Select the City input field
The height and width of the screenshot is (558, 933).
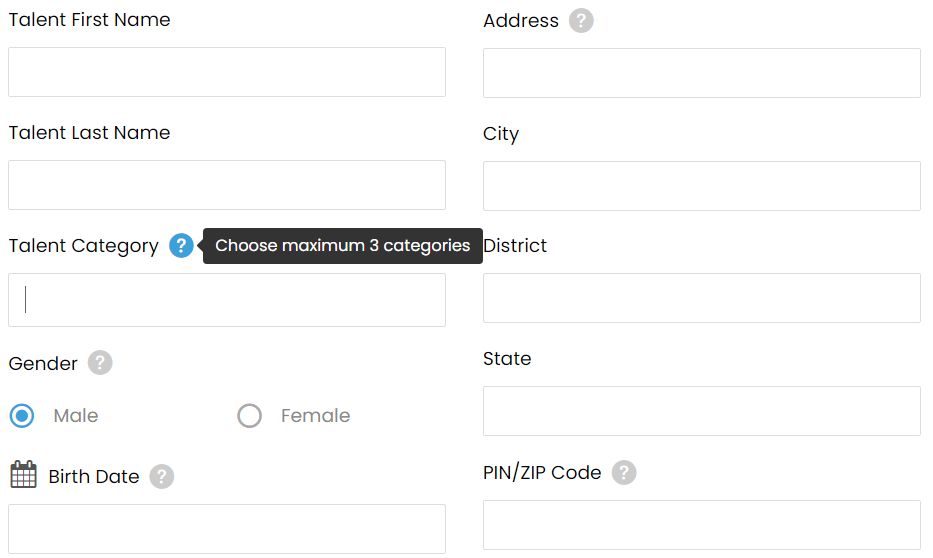[702, 186]
